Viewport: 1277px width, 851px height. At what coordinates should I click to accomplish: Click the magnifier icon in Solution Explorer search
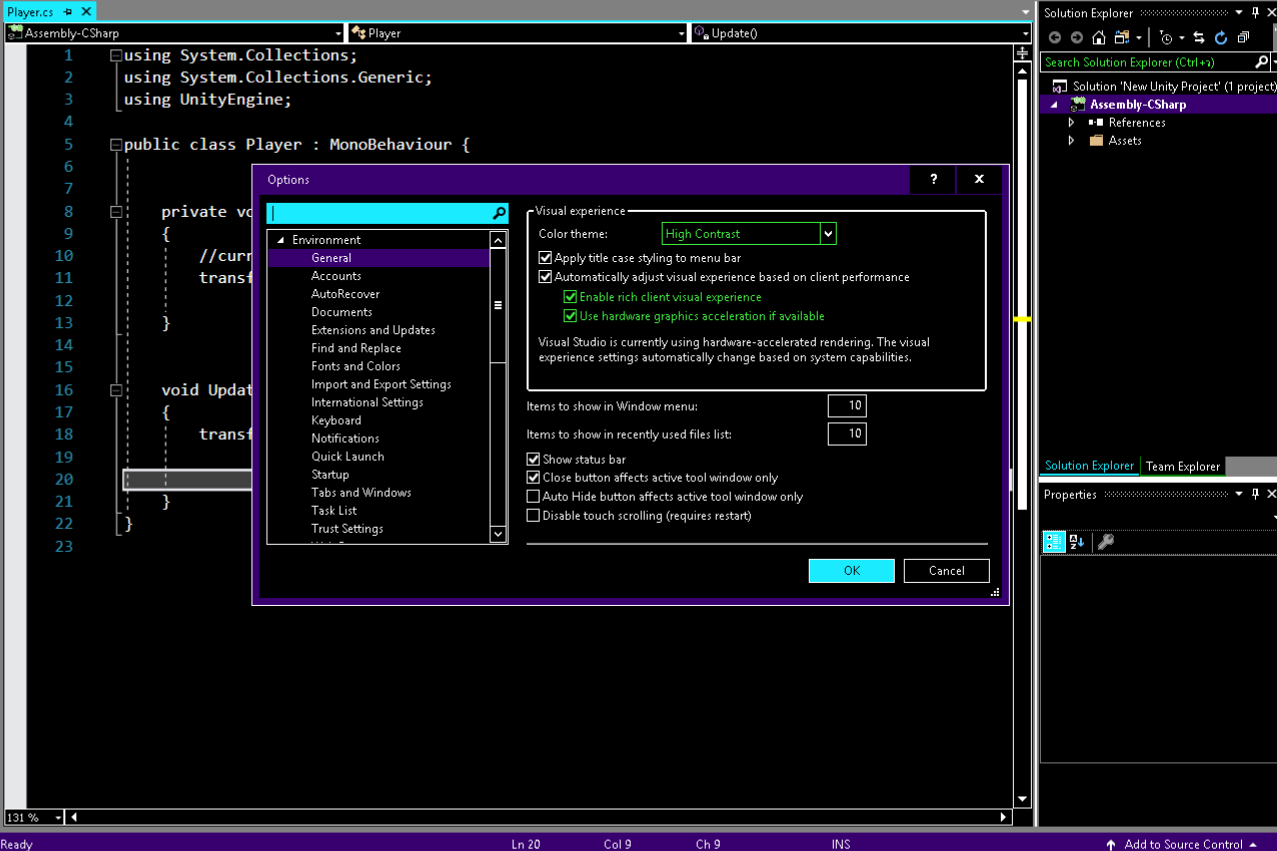tap(1263, 62)
